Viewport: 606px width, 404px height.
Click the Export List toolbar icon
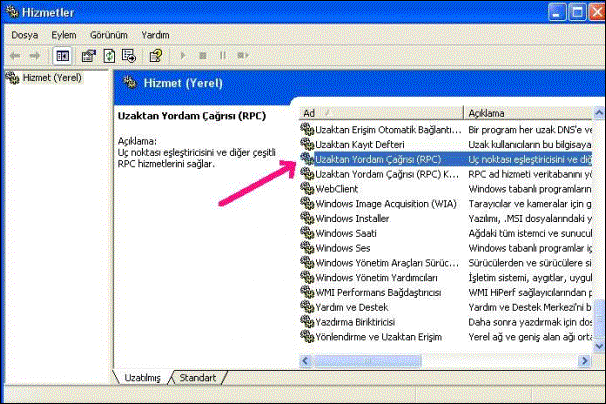[129, 56]
